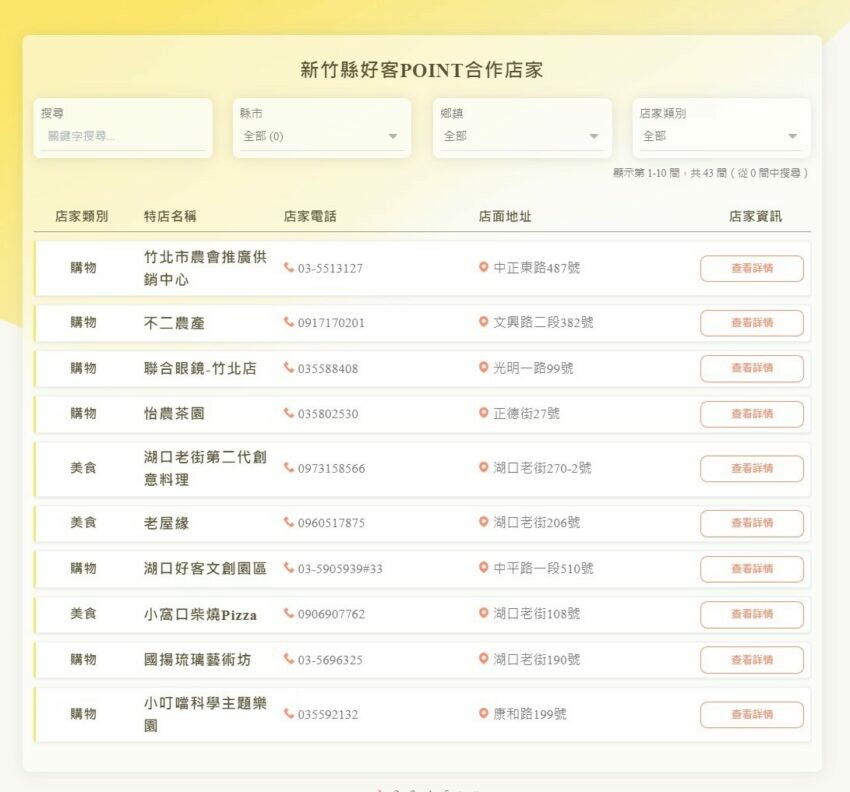The height and width of the screenshot is (792, 850).
Task: Click the phone icon next to 0917170201
Action: (289, 323)
